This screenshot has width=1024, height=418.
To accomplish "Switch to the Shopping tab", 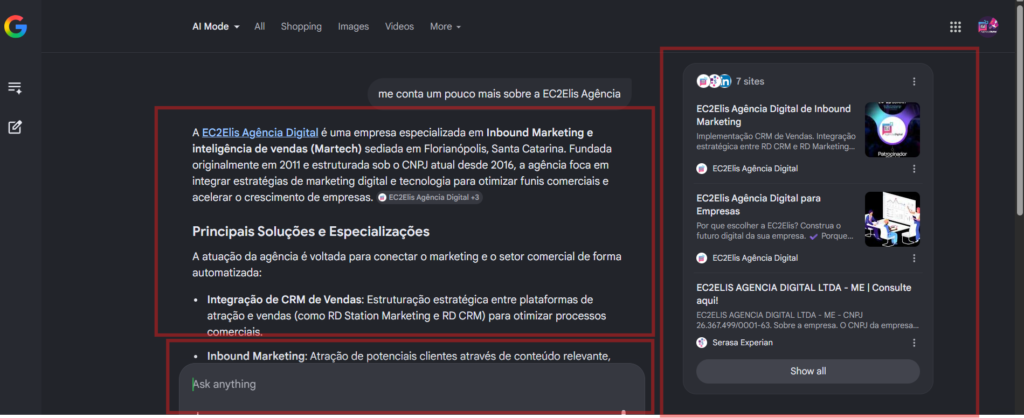I will [x=301, y=27].
